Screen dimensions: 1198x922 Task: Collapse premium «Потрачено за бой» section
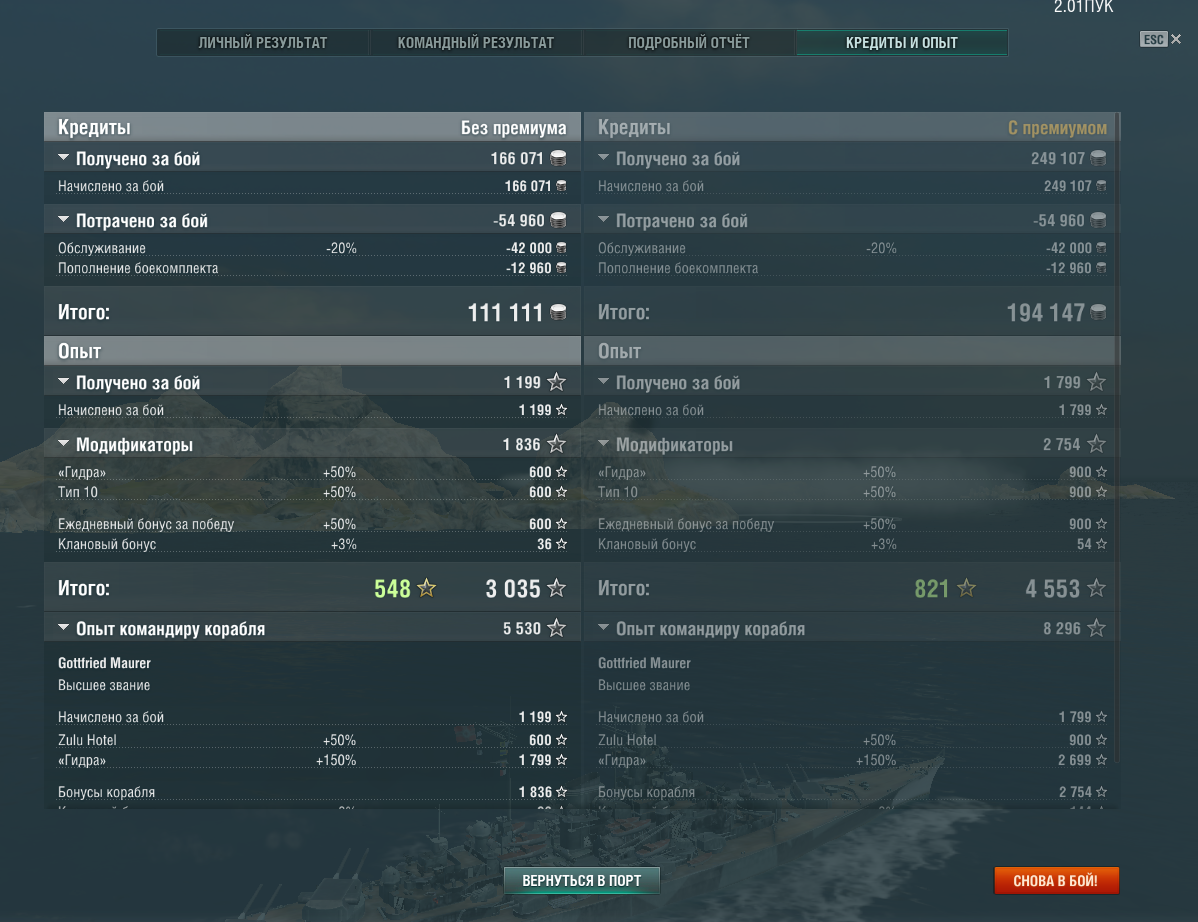tap(604, 219)
